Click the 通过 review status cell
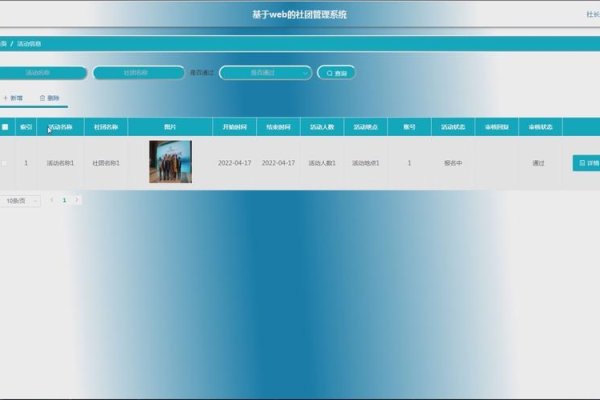The width and height of the screenshot is (600, 400). 538,163
